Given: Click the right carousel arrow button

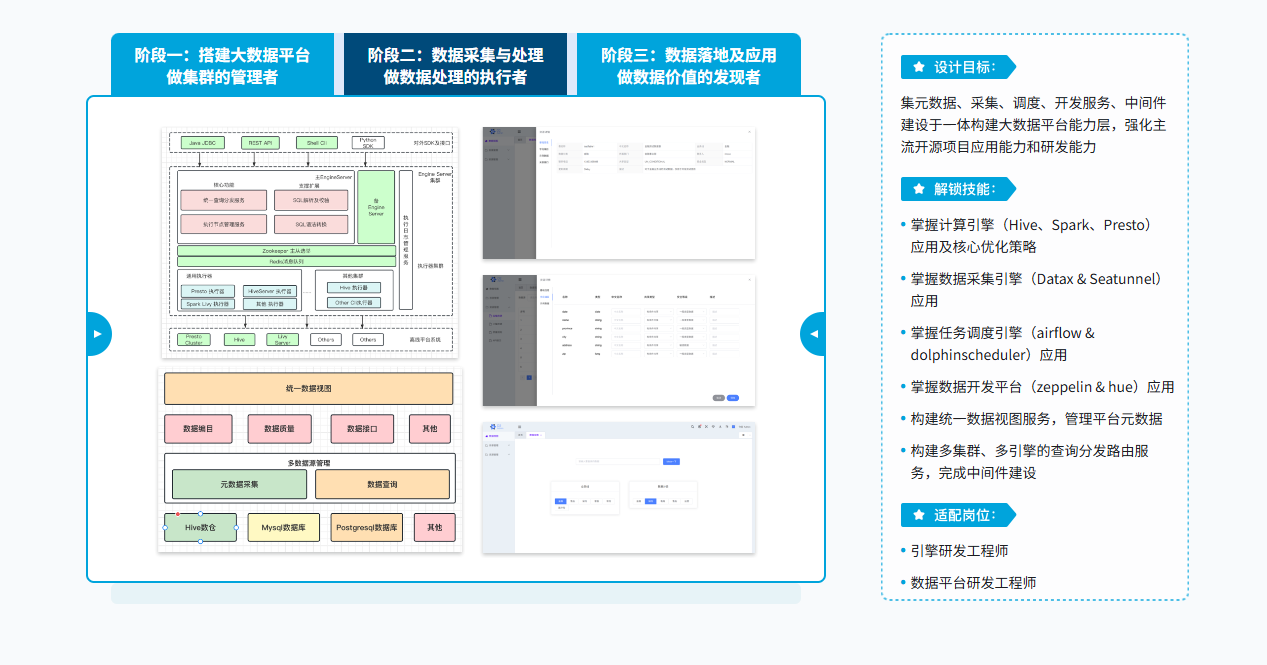Looking at the screenshot, I should click(813, 334).
